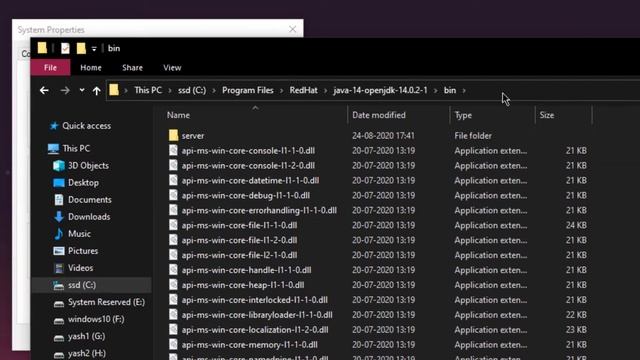Select api-ms-win-core-errorhandling-l1-1-0.dll file
The width and height of the screenshot is (640, 360).
click(x=259, y=210)
